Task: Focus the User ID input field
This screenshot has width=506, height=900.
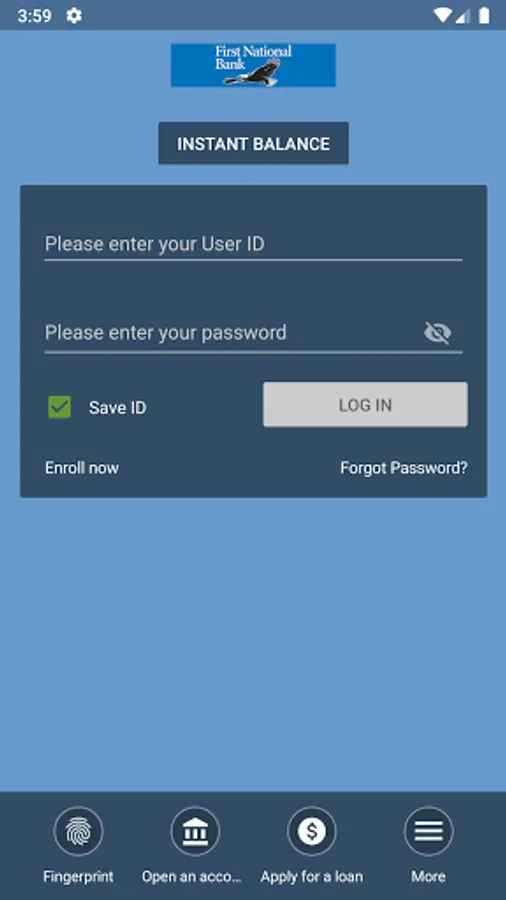Action: pos(254,244)
